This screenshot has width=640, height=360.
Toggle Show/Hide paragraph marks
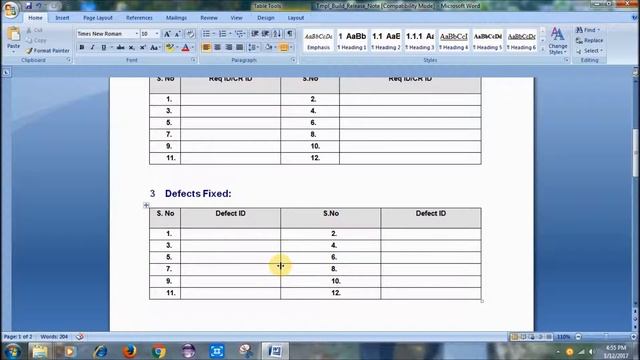click(x=289, y=34)
